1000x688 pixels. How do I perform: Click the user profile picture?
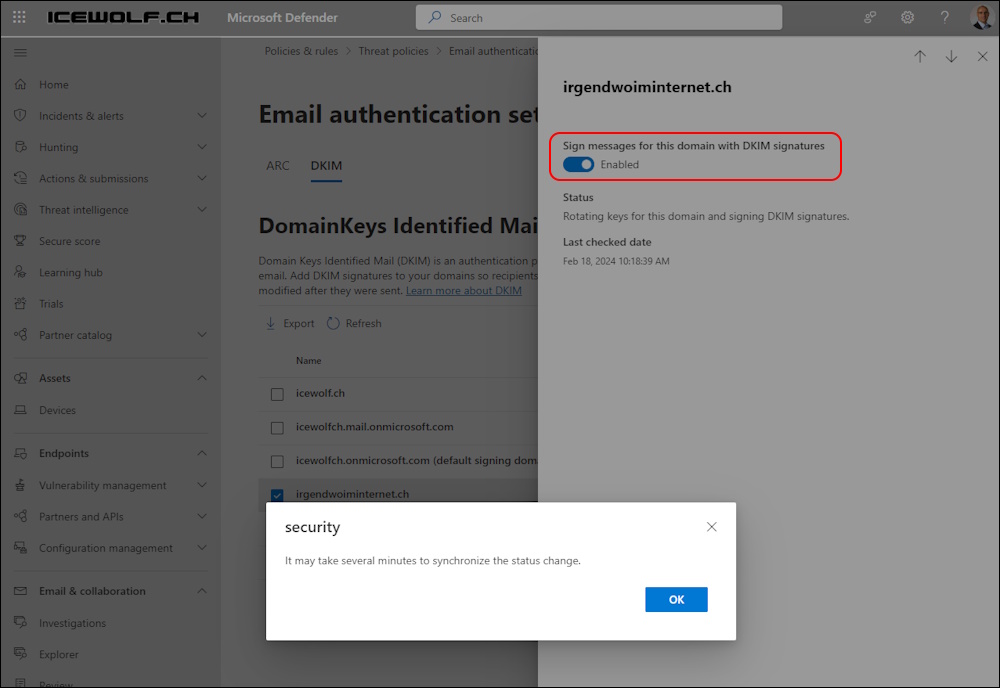click(981, 17)
